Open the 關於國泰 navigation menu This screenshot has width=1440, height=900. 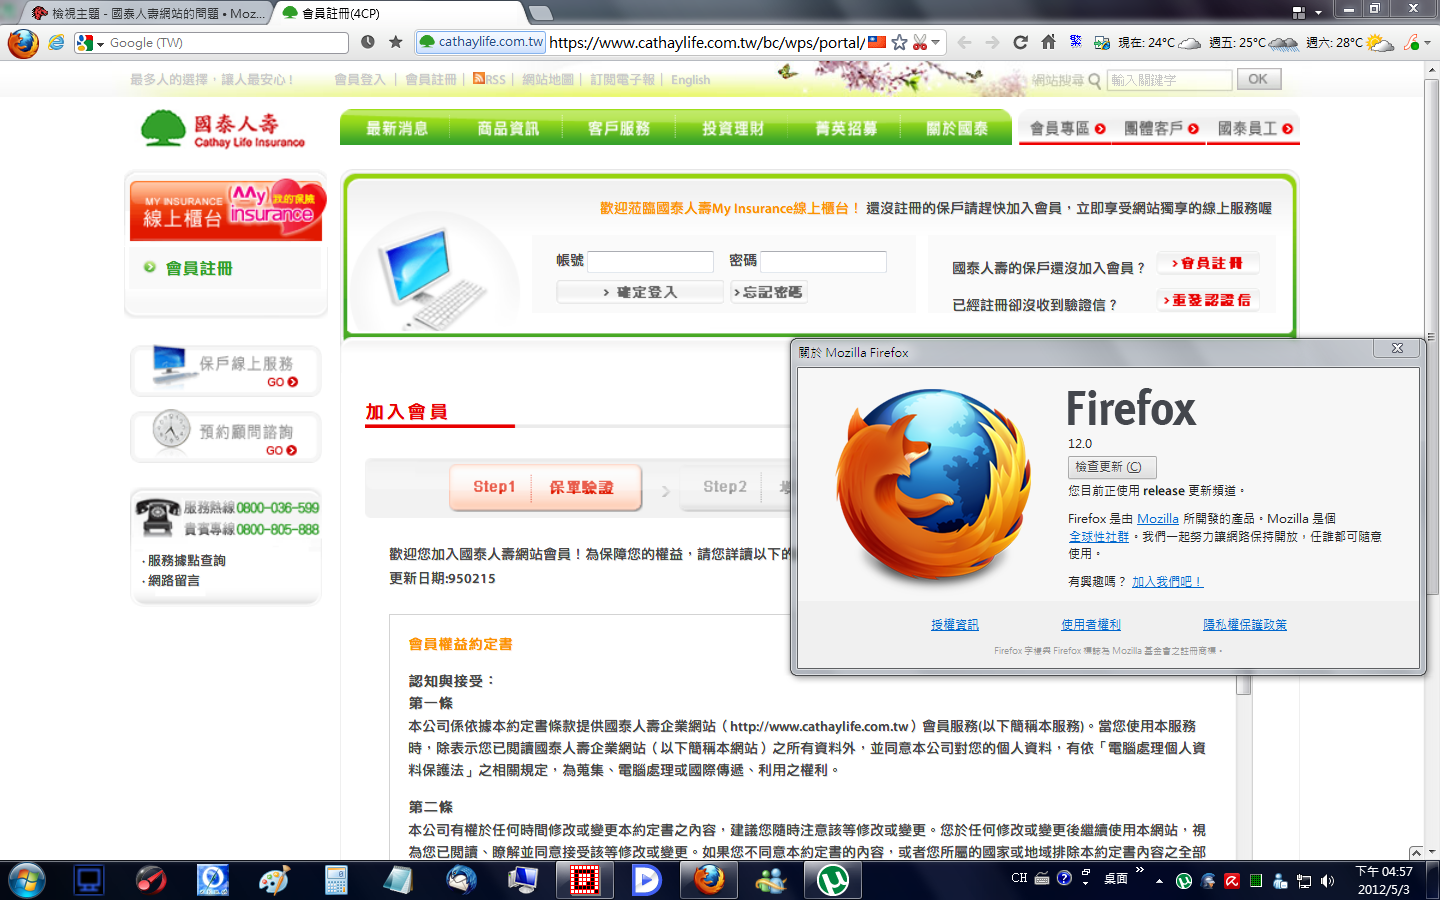point(957,128)
